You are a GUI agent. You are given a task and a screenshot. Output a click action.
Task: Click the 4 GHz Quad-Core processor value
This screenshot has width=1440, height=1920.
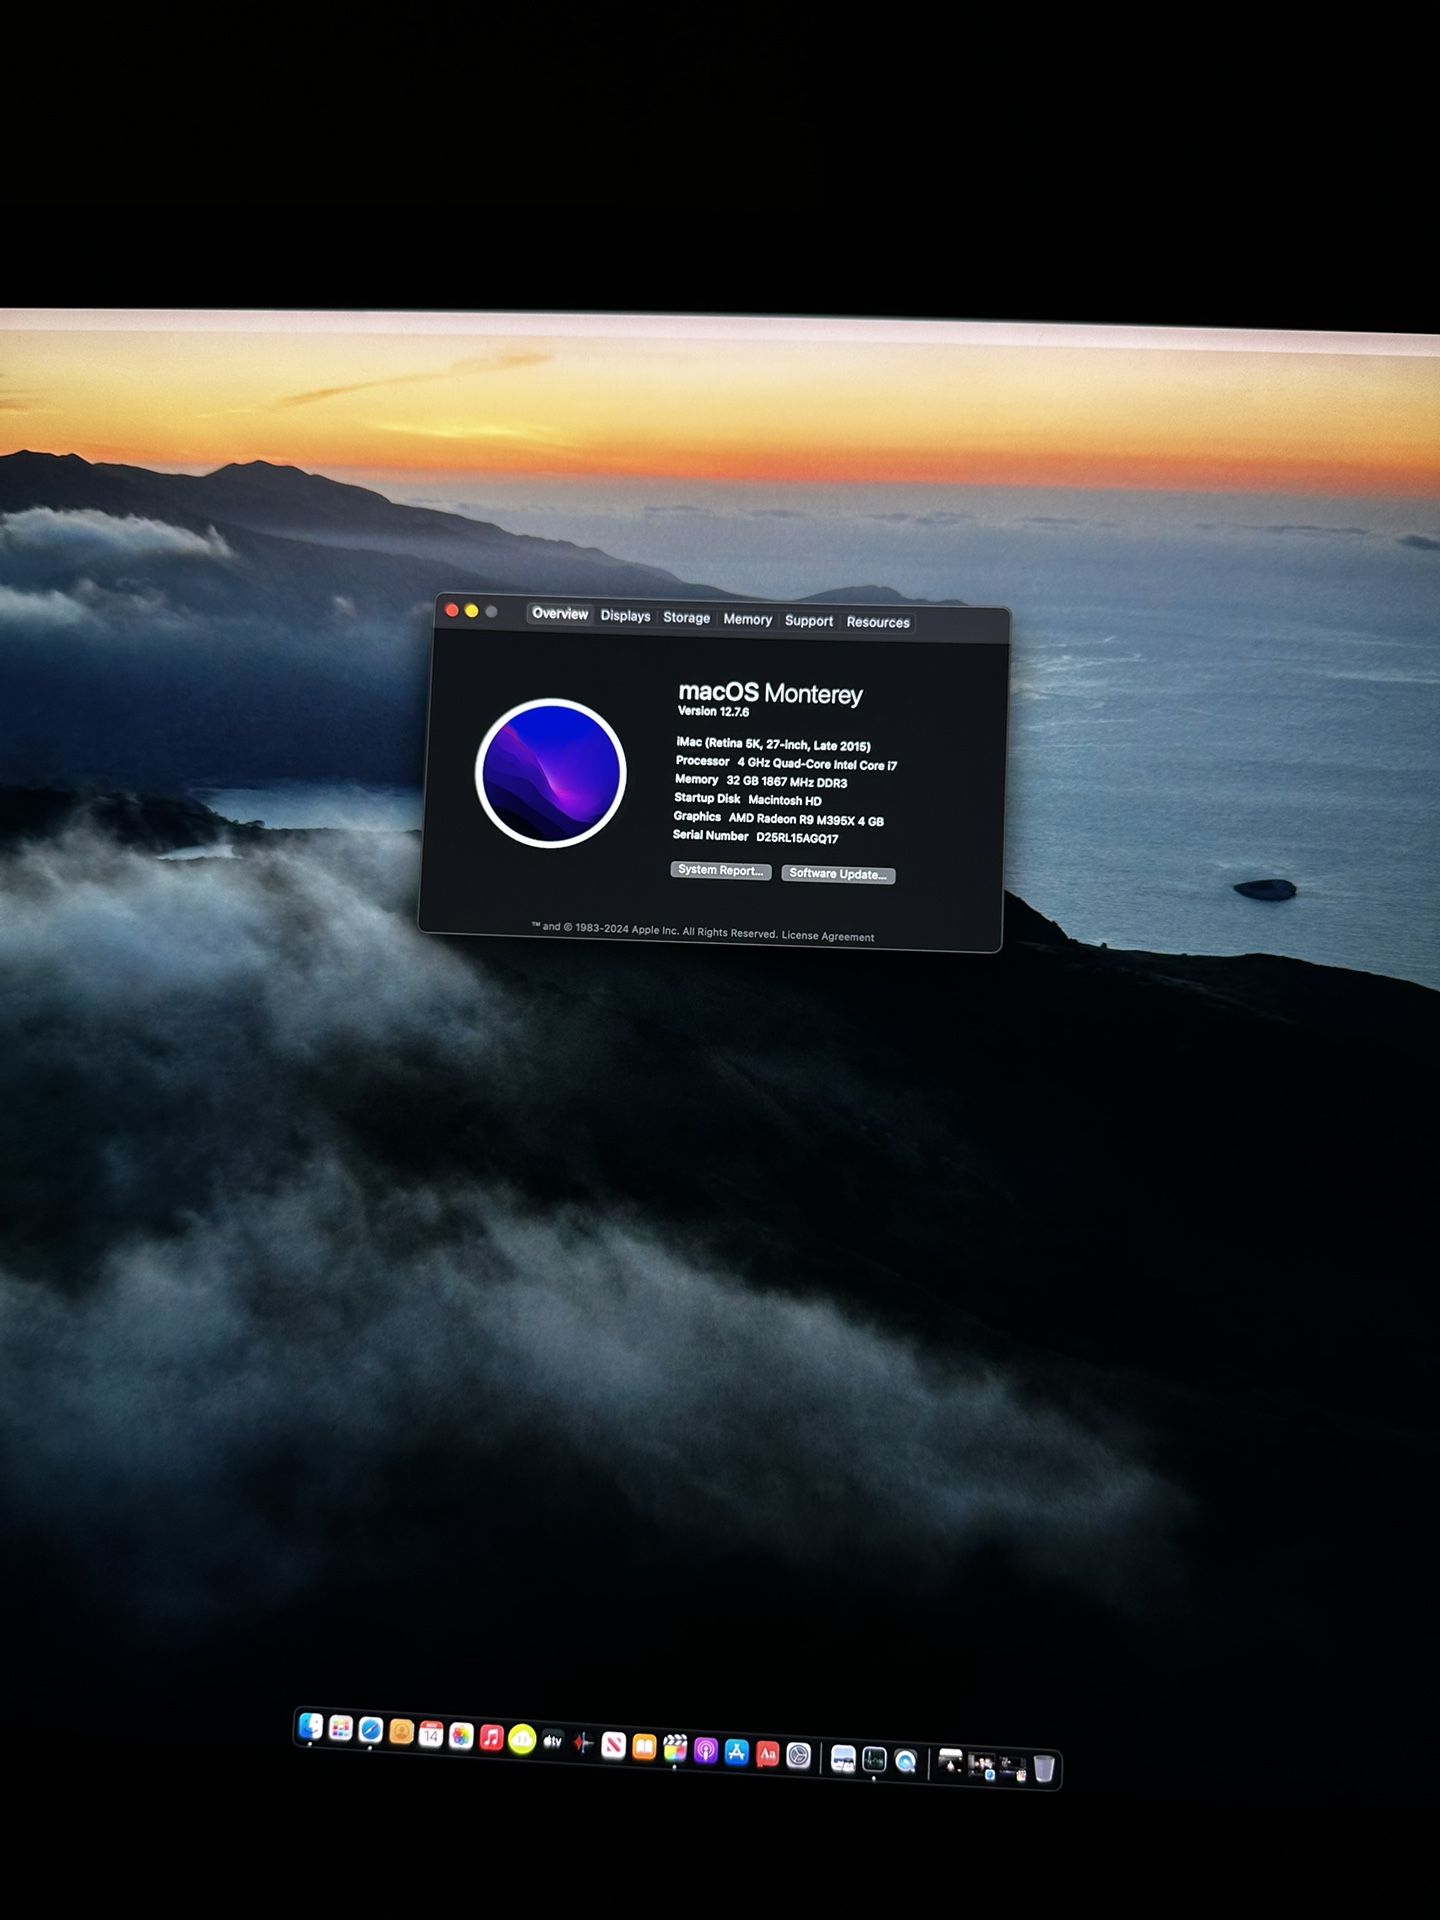click(817, 764)
